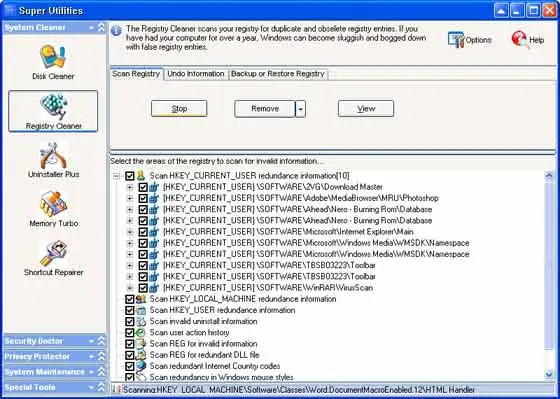
Task: Click the Internet Explorer Main entry icon
Action: 154,231
